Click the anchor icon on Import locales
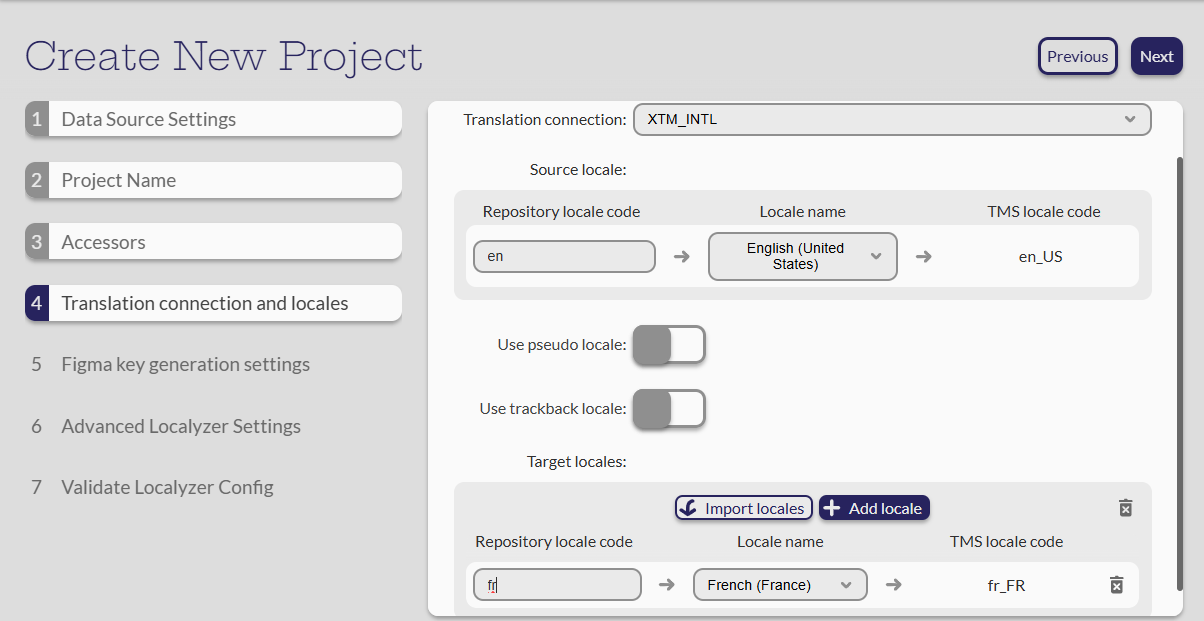1204x621 pixels. pos(687,508)
